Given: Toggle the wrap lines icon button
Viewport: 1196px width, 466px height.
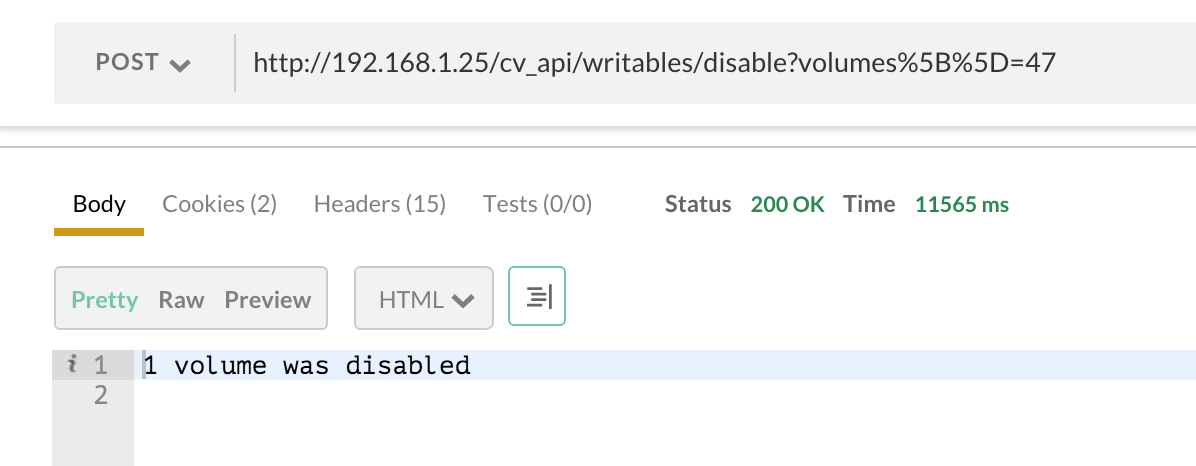Looking at the screenshot, I should pos(537,296).
